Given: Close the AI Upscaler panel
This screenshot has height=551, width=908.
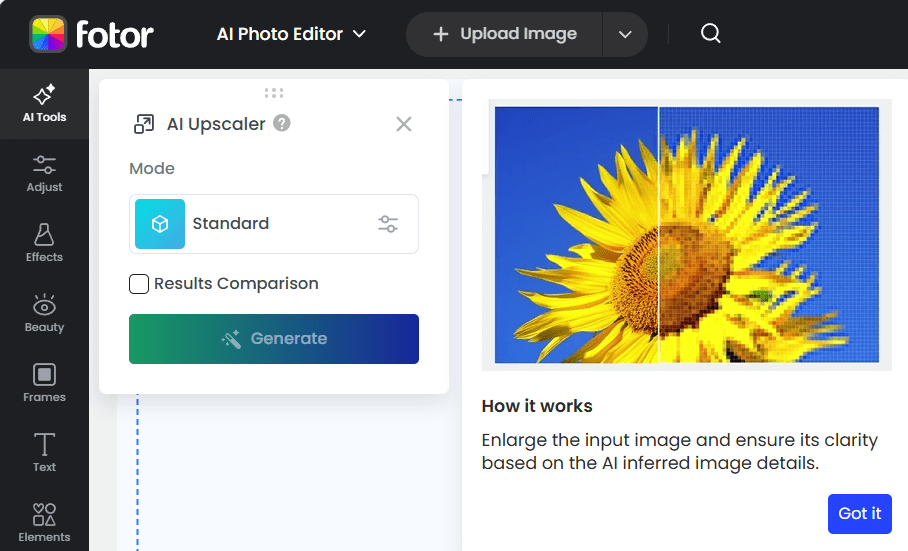Looking at the screenshot, I should 404,124.
